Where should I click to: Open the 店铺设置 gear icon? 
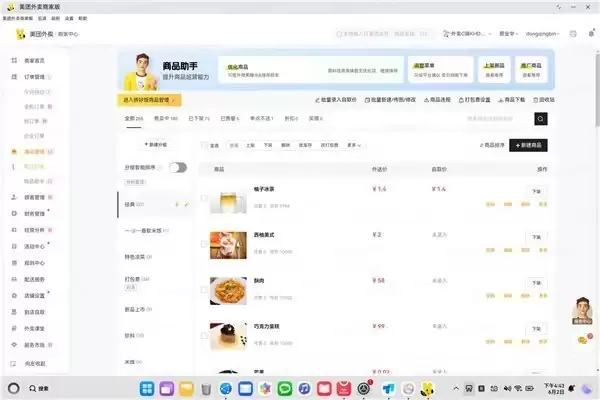(14, 296)
